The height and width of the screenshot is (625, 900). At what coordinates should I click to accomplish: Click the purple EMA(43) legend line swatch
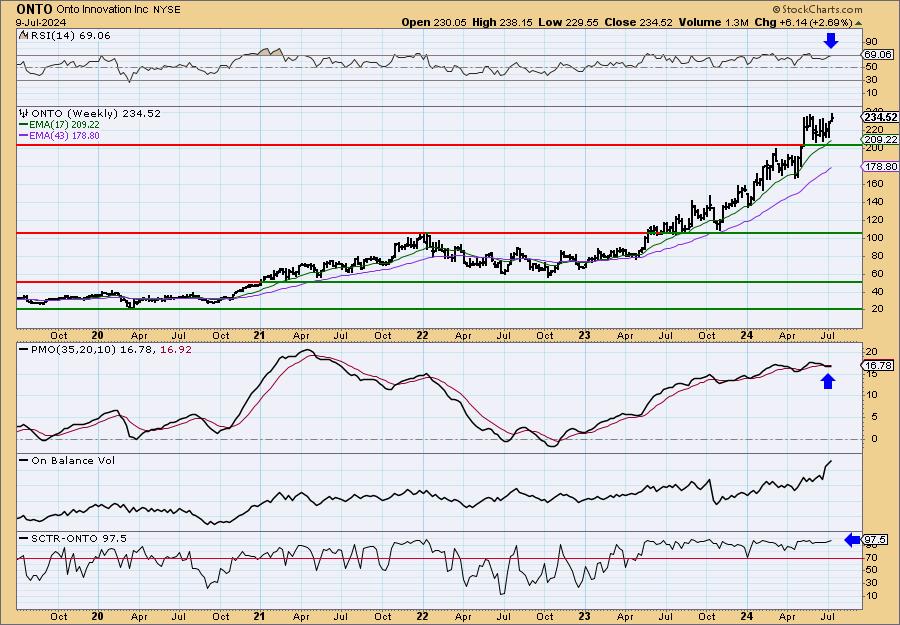click(x=23, y=136)
